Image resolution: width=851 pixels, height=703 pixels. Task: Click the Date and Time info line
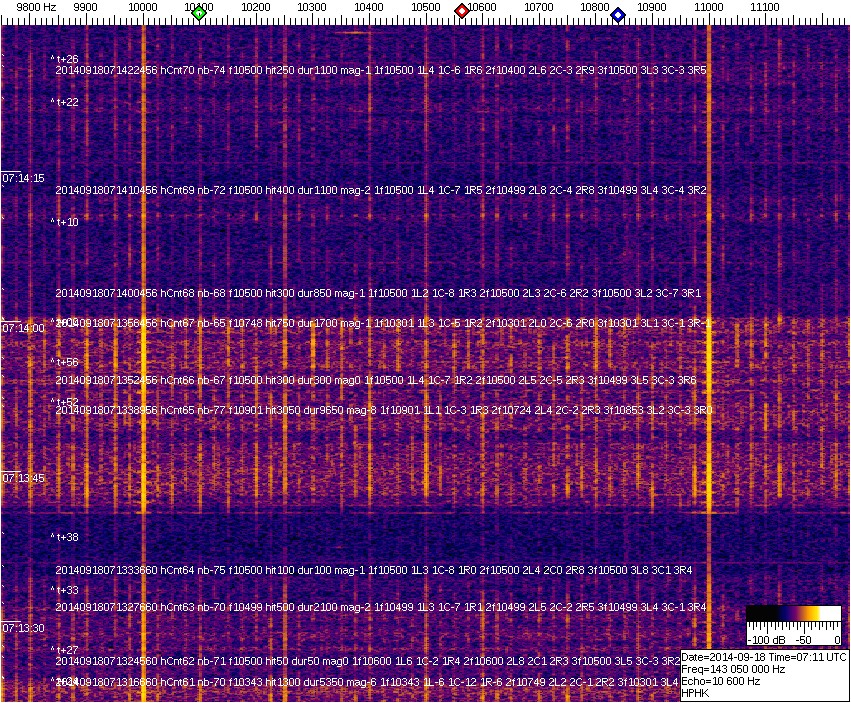[x=764, y=657]
